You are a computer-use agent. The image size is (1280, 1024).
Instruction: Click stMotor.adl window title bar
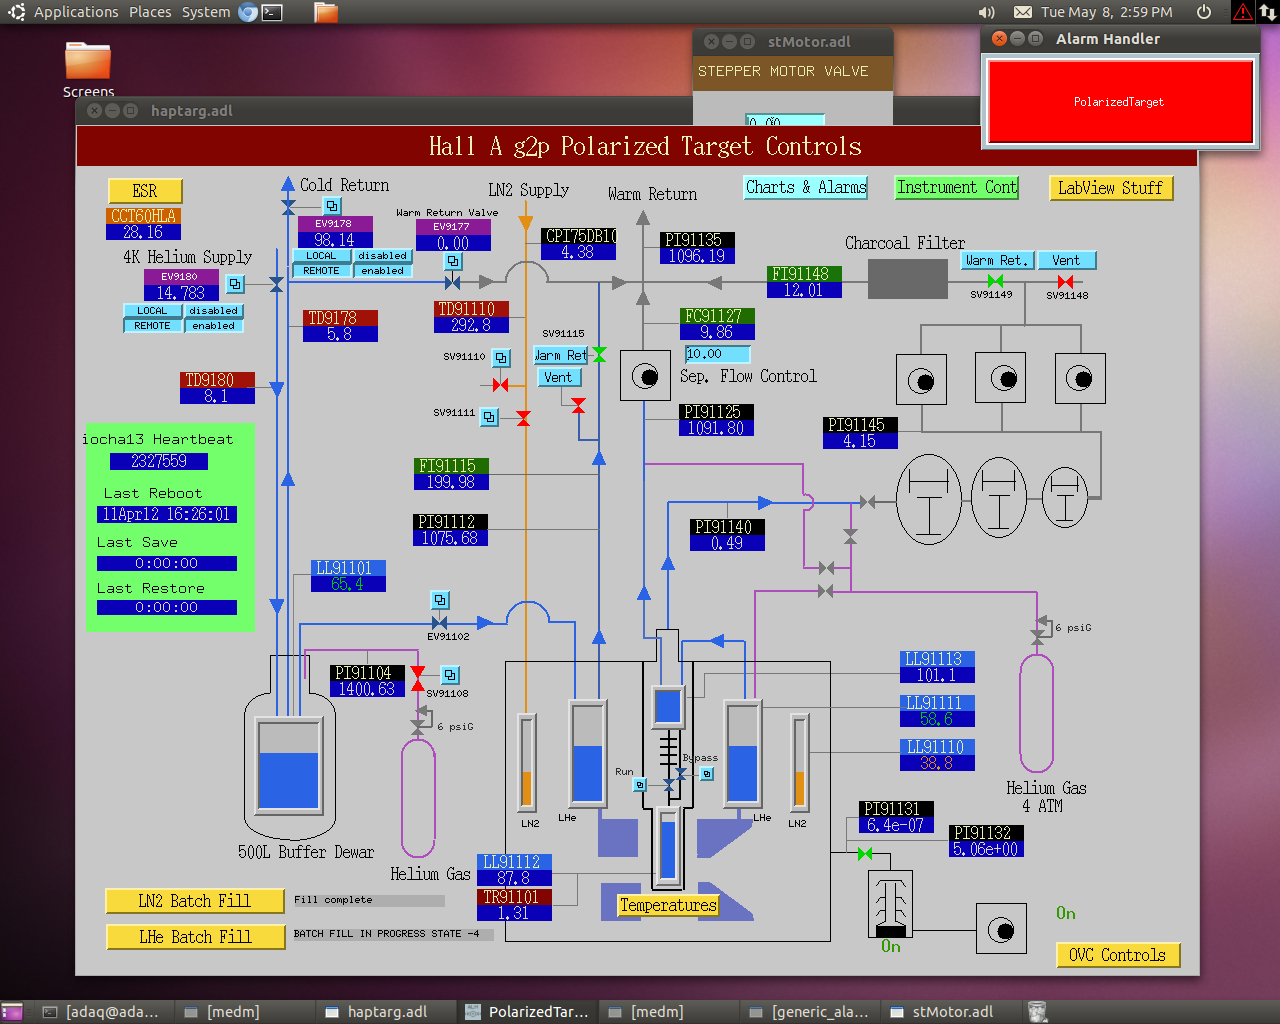tap(792, 42)
